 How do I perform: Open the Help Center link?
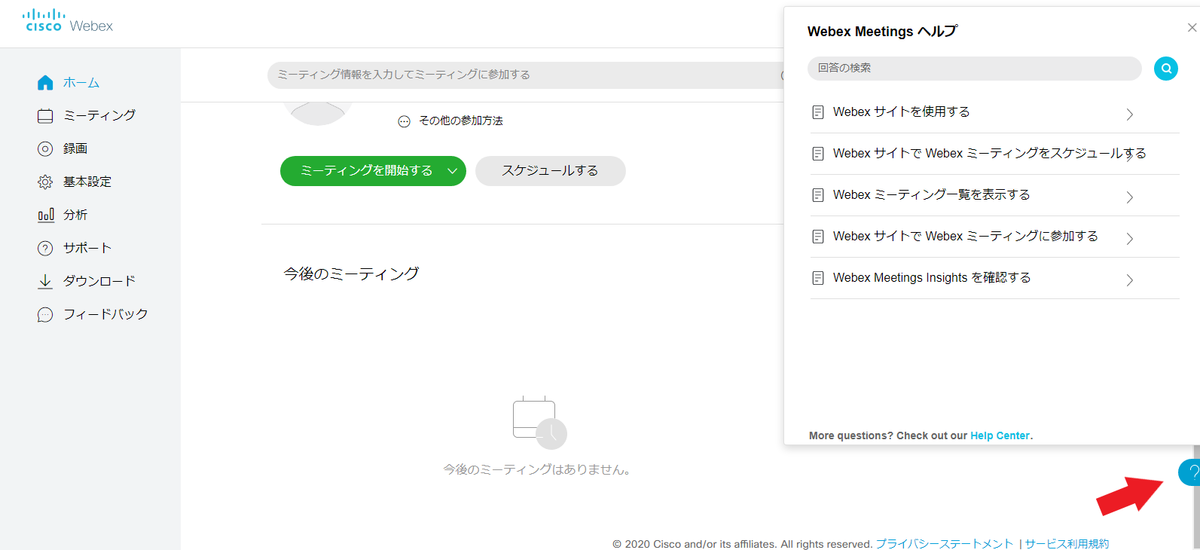1000,436
